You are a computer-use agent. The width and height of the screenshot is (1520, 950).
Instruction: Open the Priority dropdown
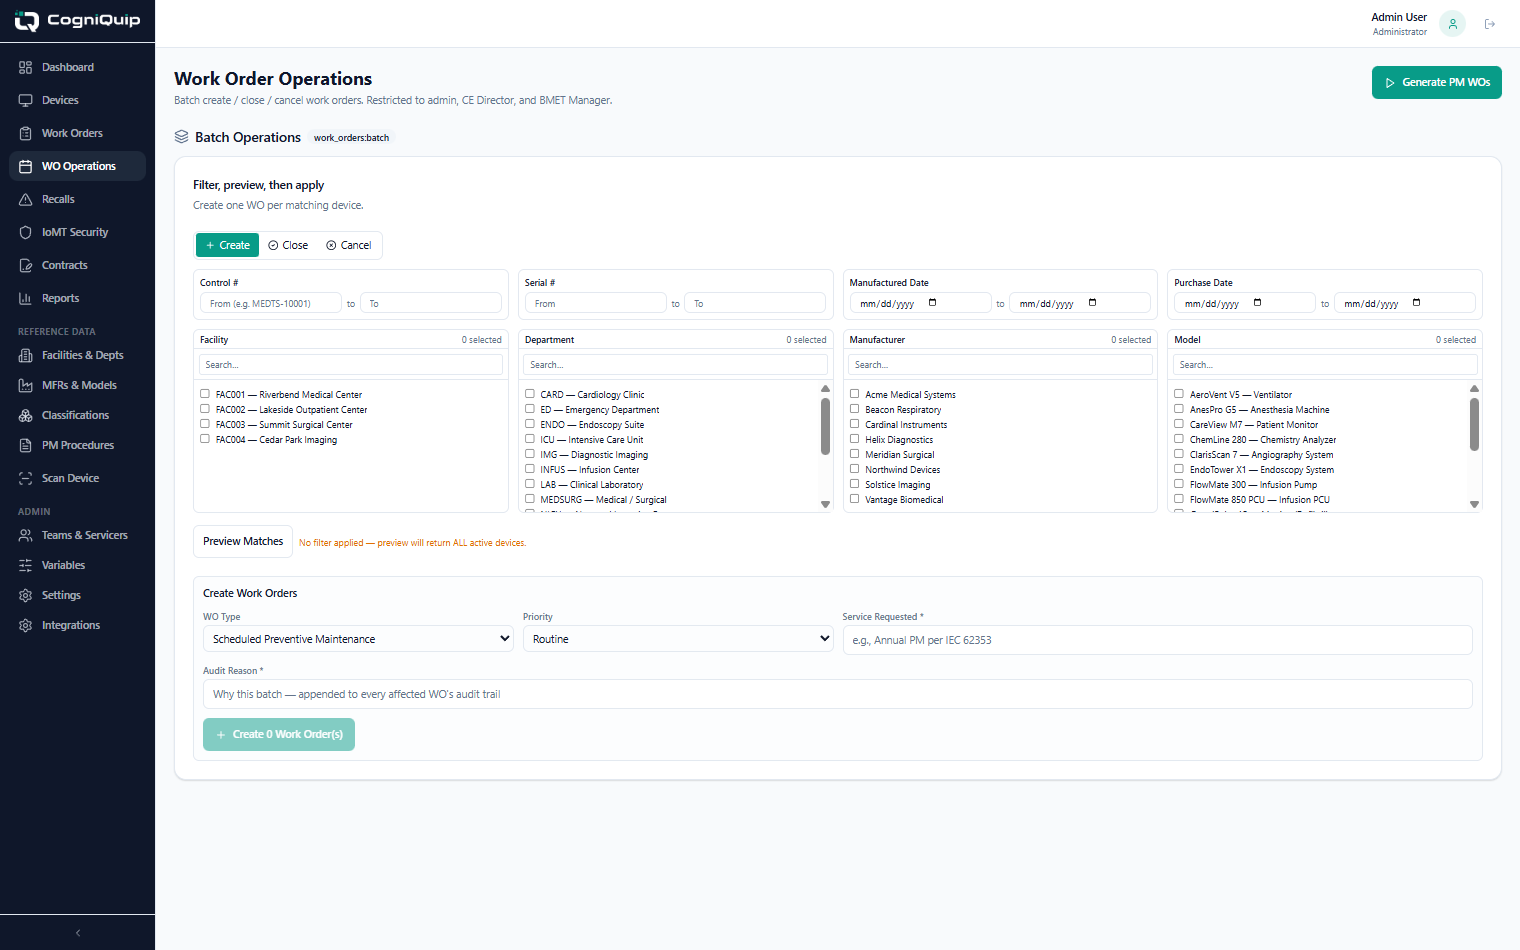[x=678, y=639]
